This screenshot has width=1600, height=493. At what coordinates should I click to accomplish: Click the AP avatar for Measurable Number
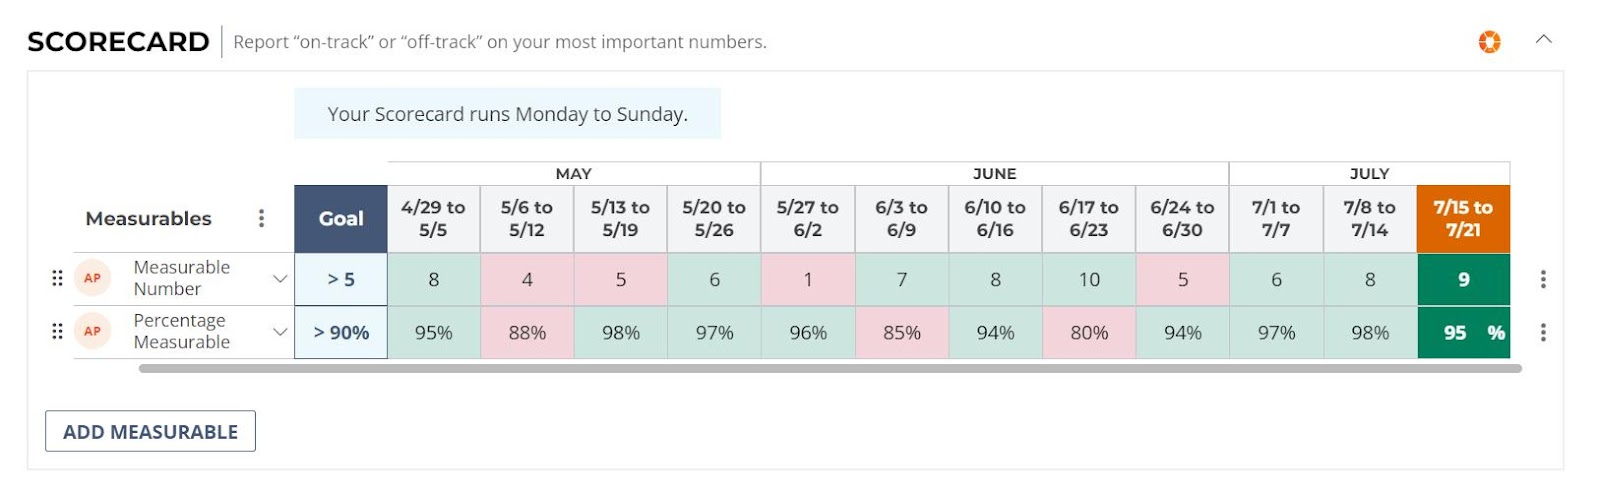coord(92,278)
